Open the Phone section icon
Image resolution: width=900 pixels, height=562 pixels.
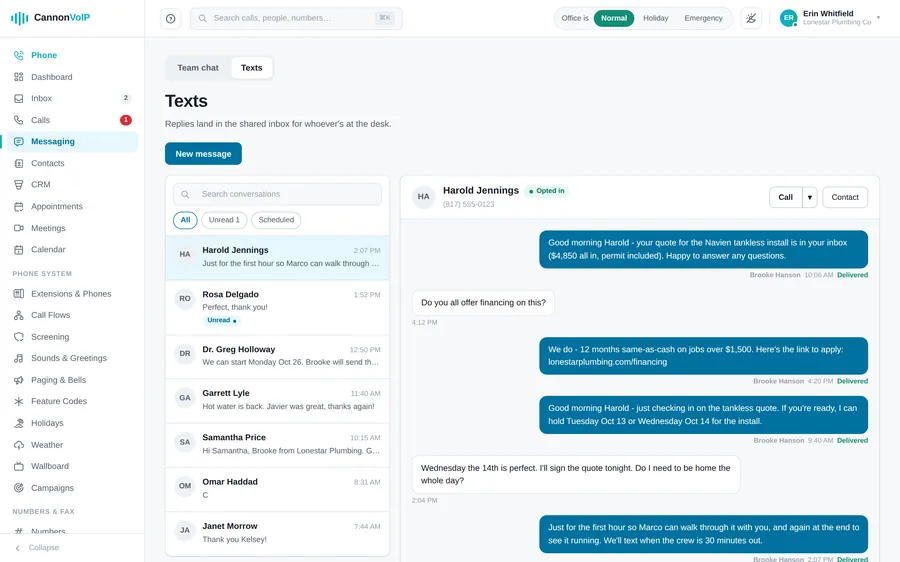coord(19,55)
